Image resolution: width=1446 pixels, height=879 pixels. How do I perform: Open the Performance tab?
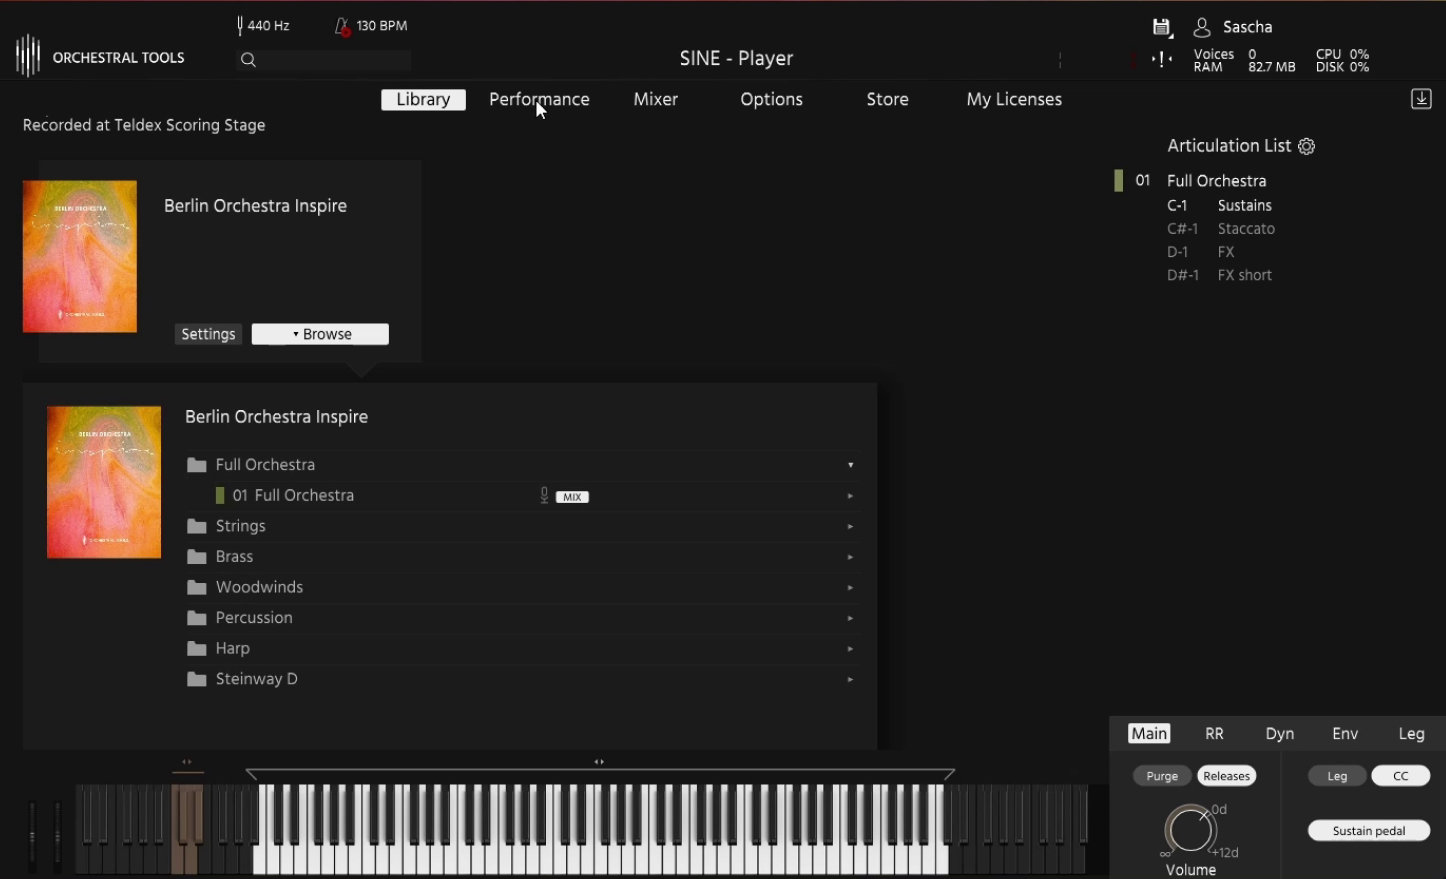(x=538, y=99)
